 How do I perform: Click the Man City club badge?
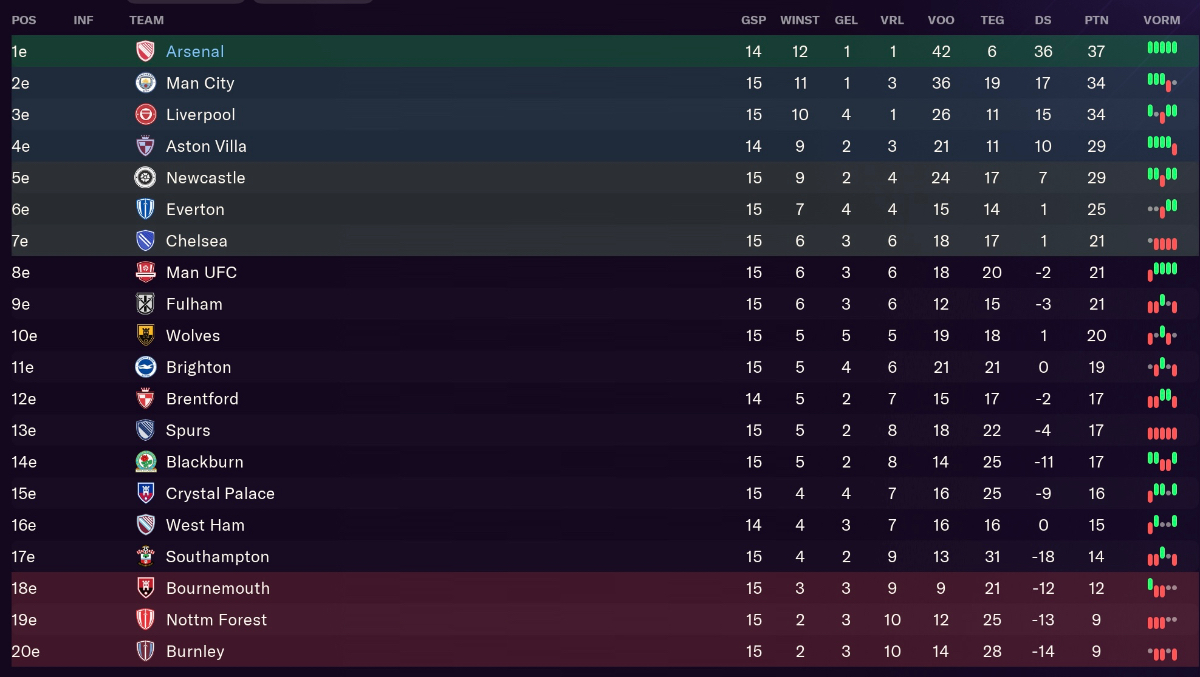pyautogui.click(x=146, y=83)
